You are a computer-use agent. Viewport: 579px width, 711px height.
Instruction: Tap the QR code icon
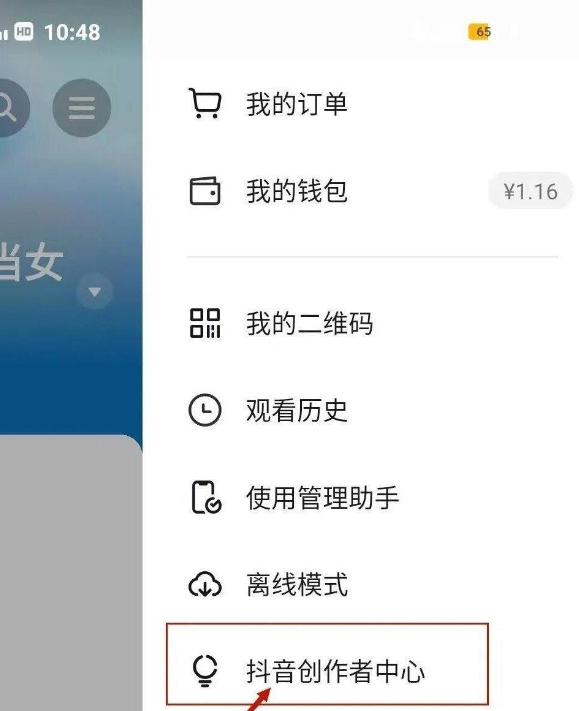point(205,323)
